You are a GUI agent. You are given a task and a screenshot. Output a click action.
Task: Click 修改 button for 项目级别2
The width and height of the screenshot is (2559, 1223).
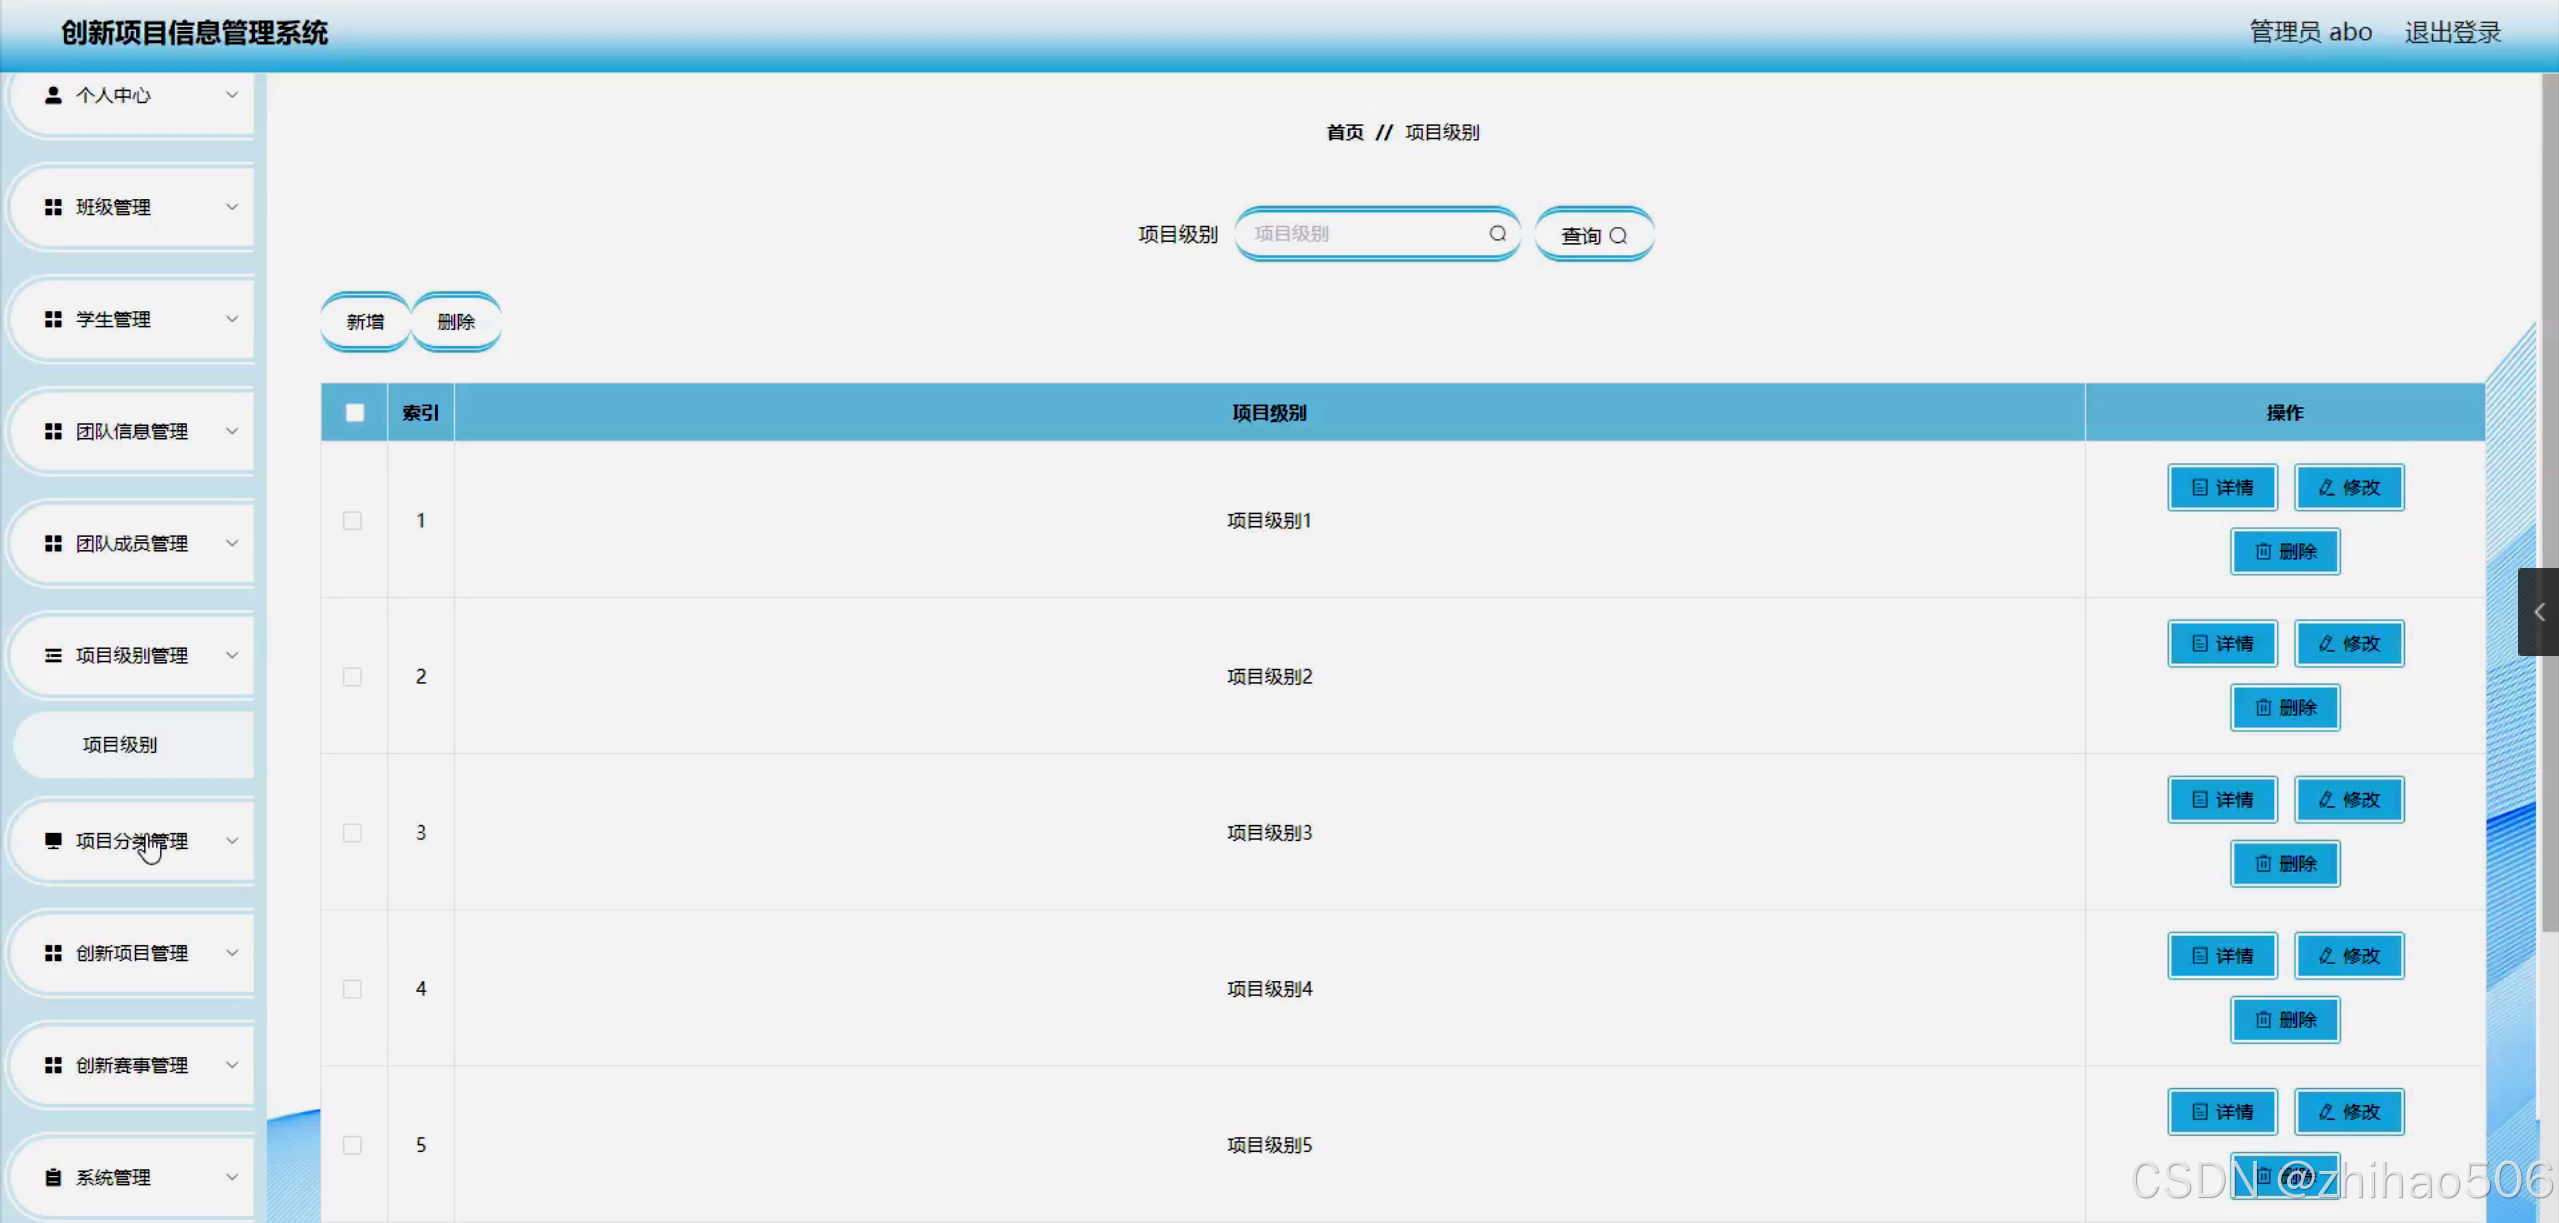point(2349,643)
